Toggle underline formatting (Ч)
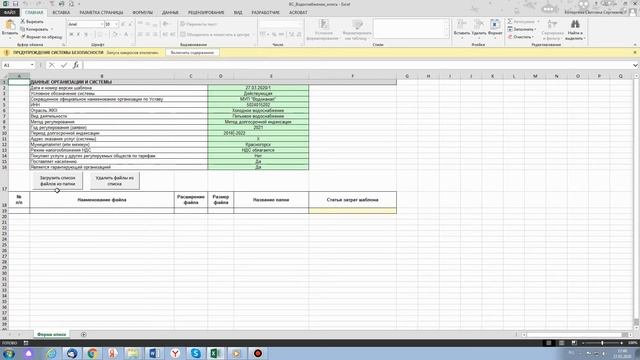Screen dimensions: 640x360 pos(86,34)
